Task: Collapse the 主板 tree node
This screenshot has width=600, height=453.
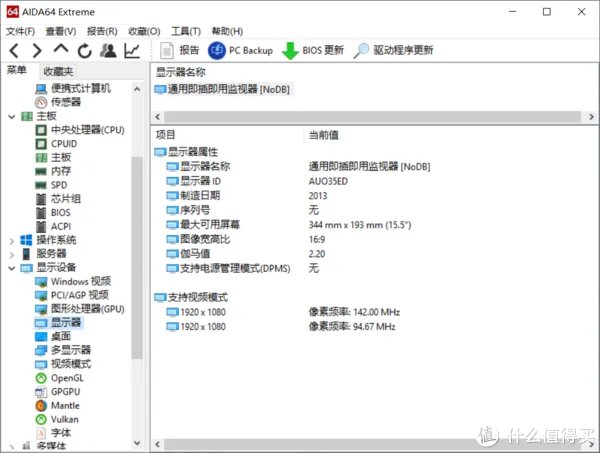Action: [x=11, y=116]
